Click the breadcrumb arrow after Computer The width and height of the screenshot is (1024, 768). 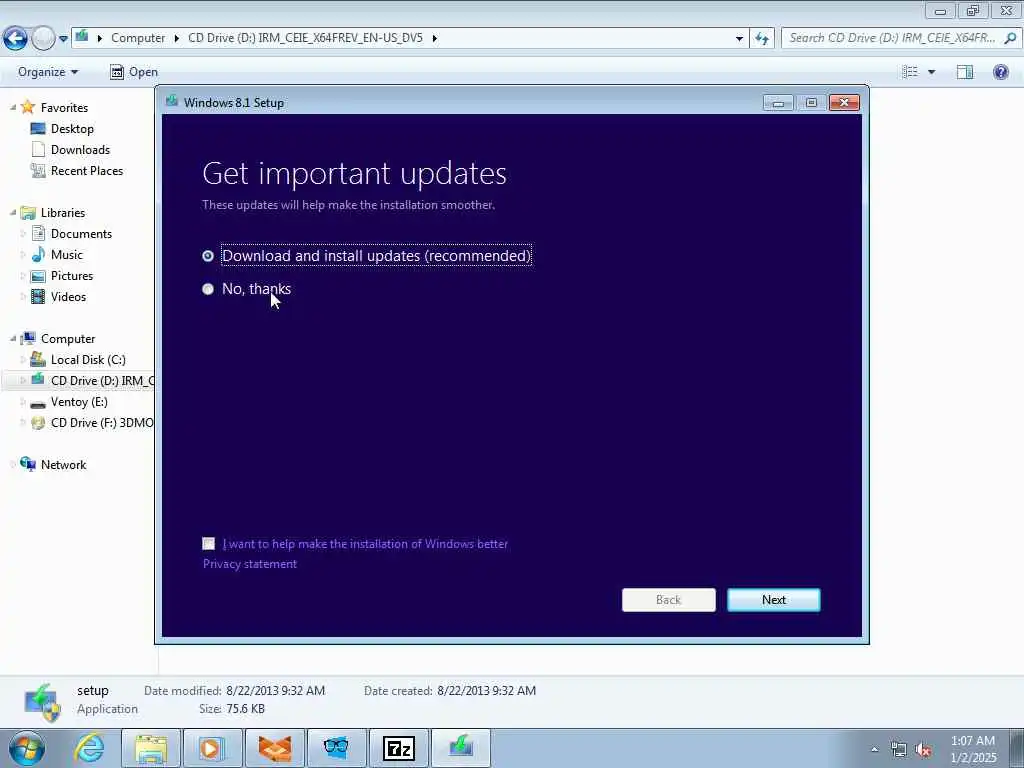[x=177, y=39]
